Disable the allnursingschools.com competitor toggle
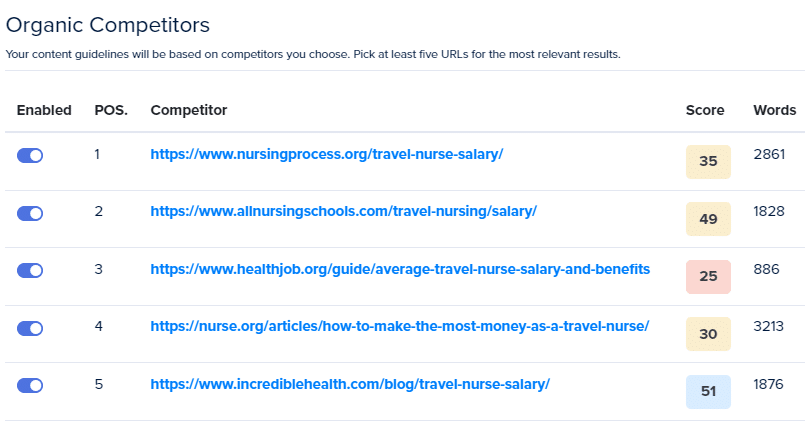 (30, 212)
